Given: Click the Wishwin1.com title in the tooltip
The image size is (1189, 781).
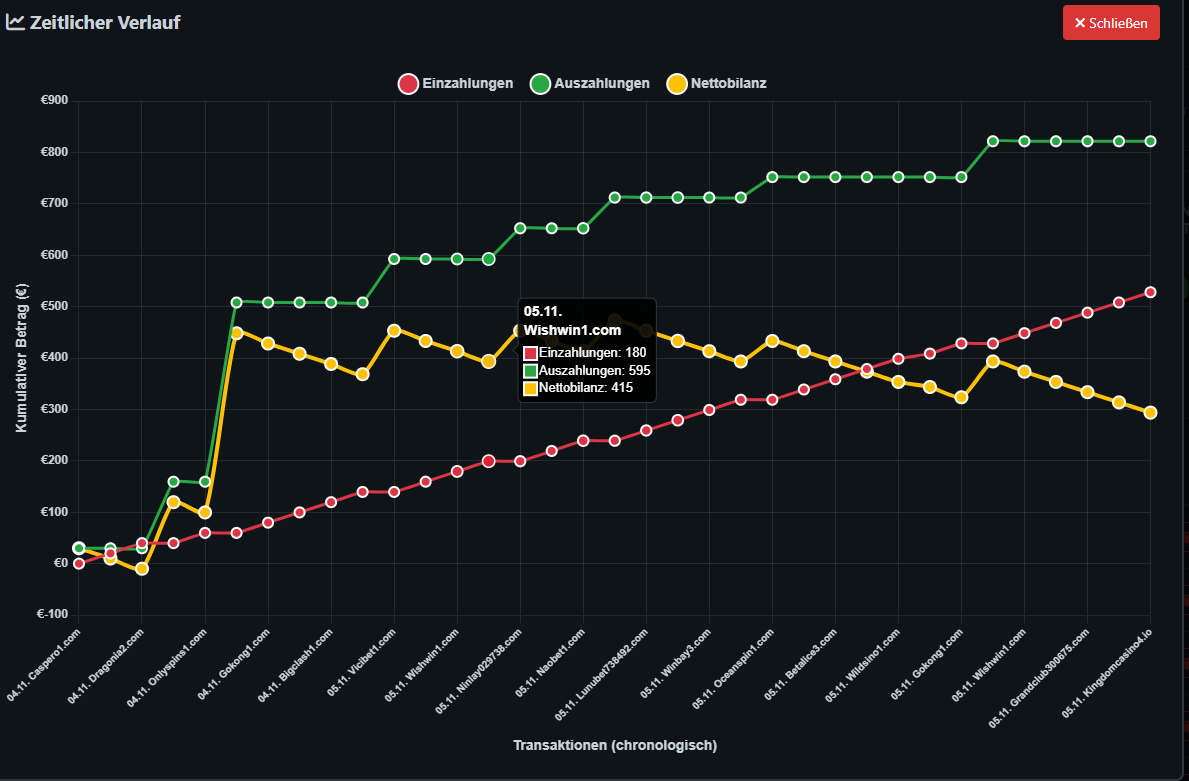Looking at the screenshot, I should [x=571, y=330].
